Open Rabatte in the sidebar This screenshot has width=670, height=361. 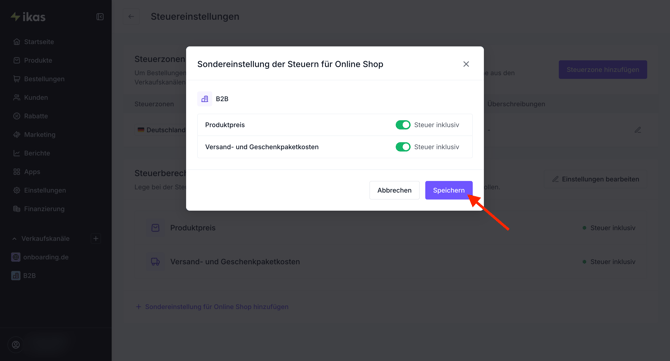(x=36, y=116)
